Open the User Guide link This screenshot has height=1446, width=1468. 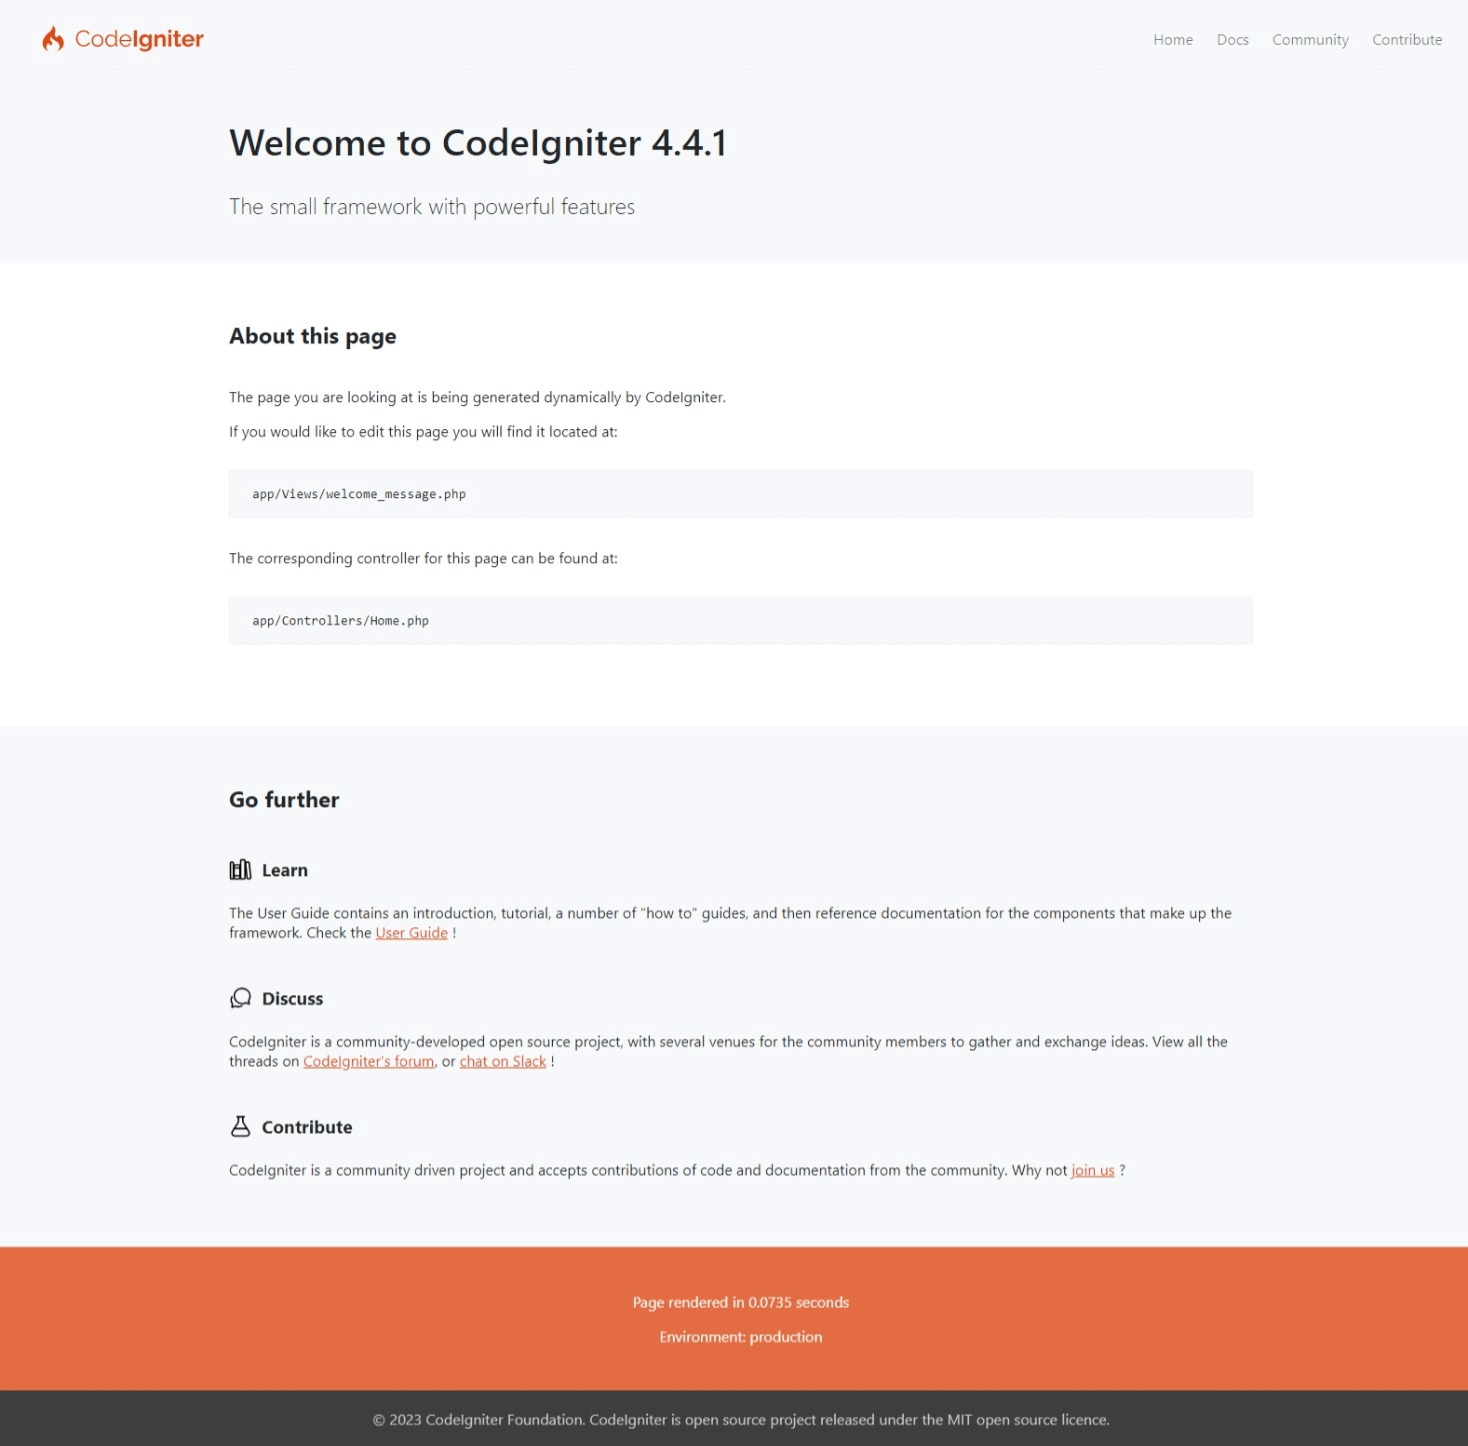pos(411,933)
